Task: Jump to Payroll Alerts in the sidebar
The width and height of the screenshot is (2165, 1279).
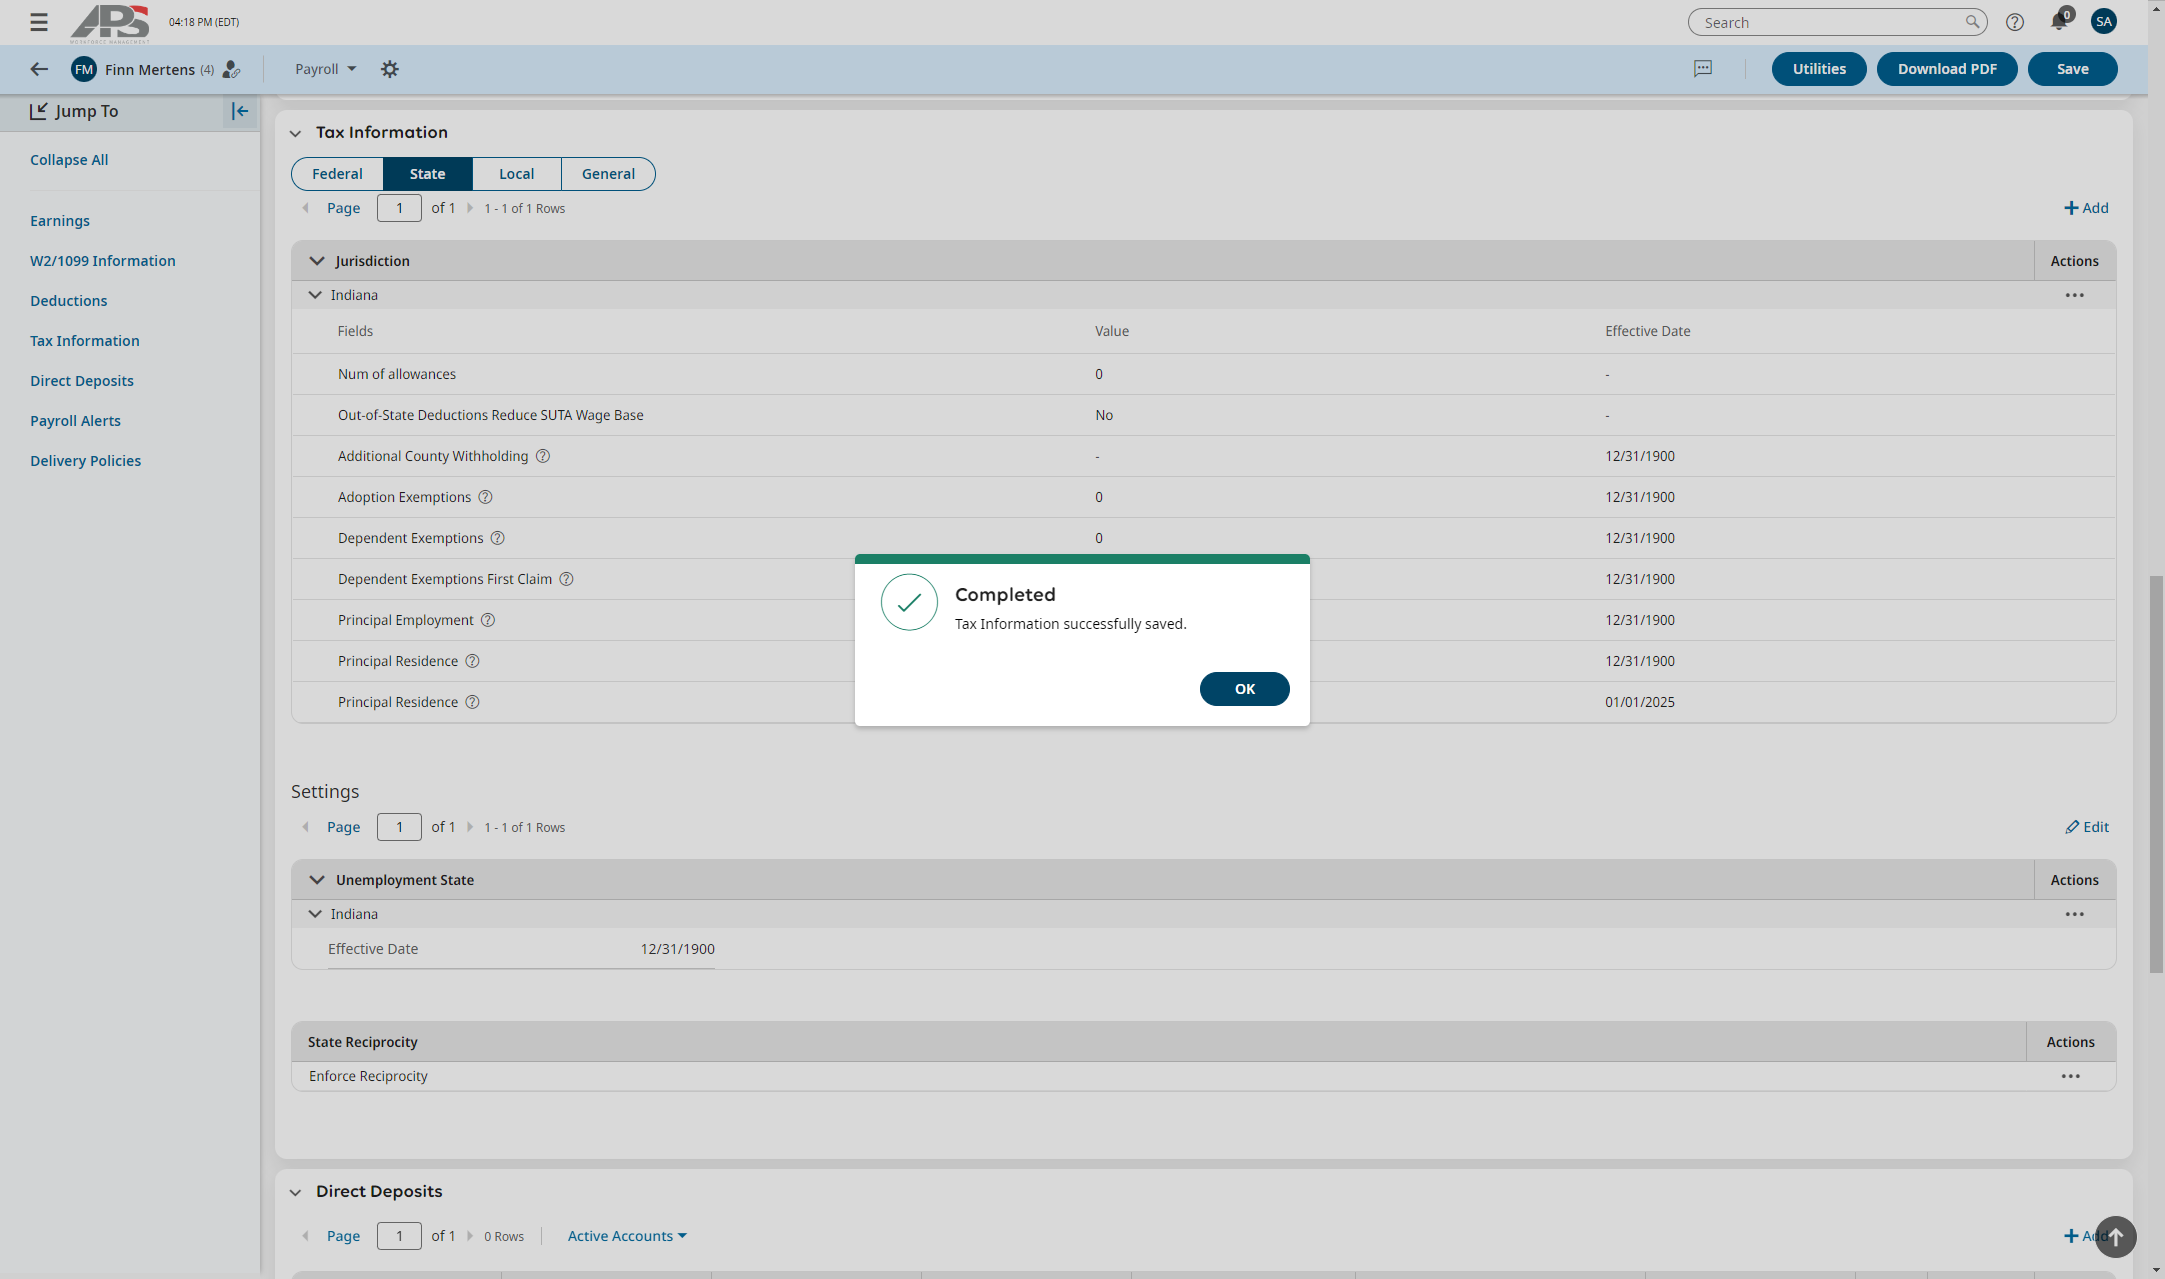Action: point(75,421)
